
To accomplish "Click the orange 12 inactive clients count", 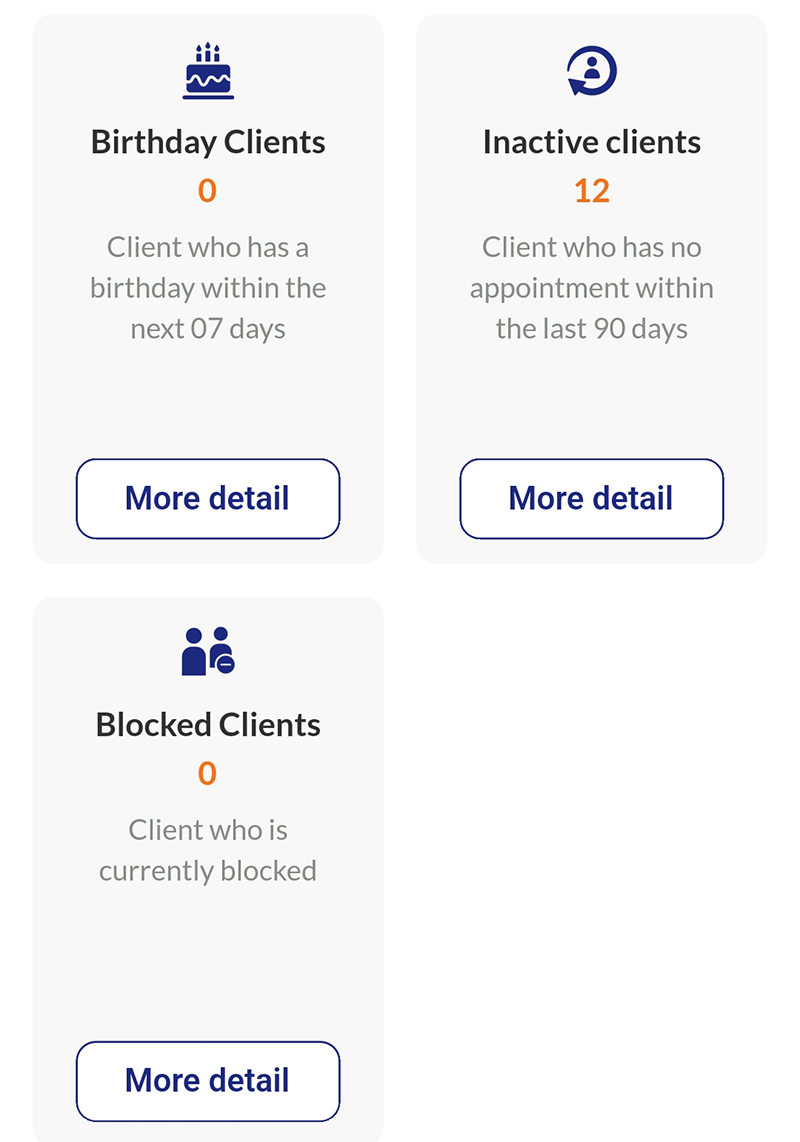I will (x=591, y=190).
